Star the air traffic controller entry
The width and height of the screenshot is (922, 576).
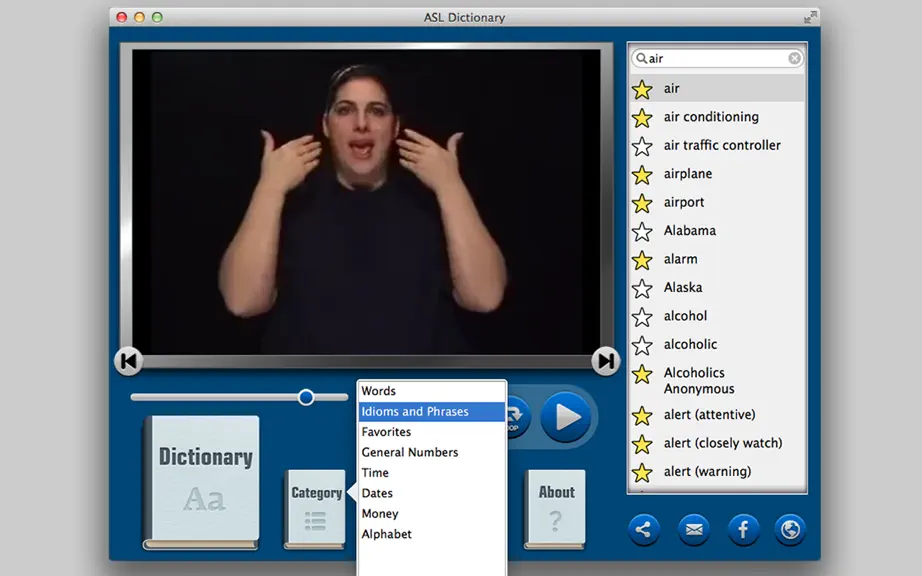coord(642,146)
